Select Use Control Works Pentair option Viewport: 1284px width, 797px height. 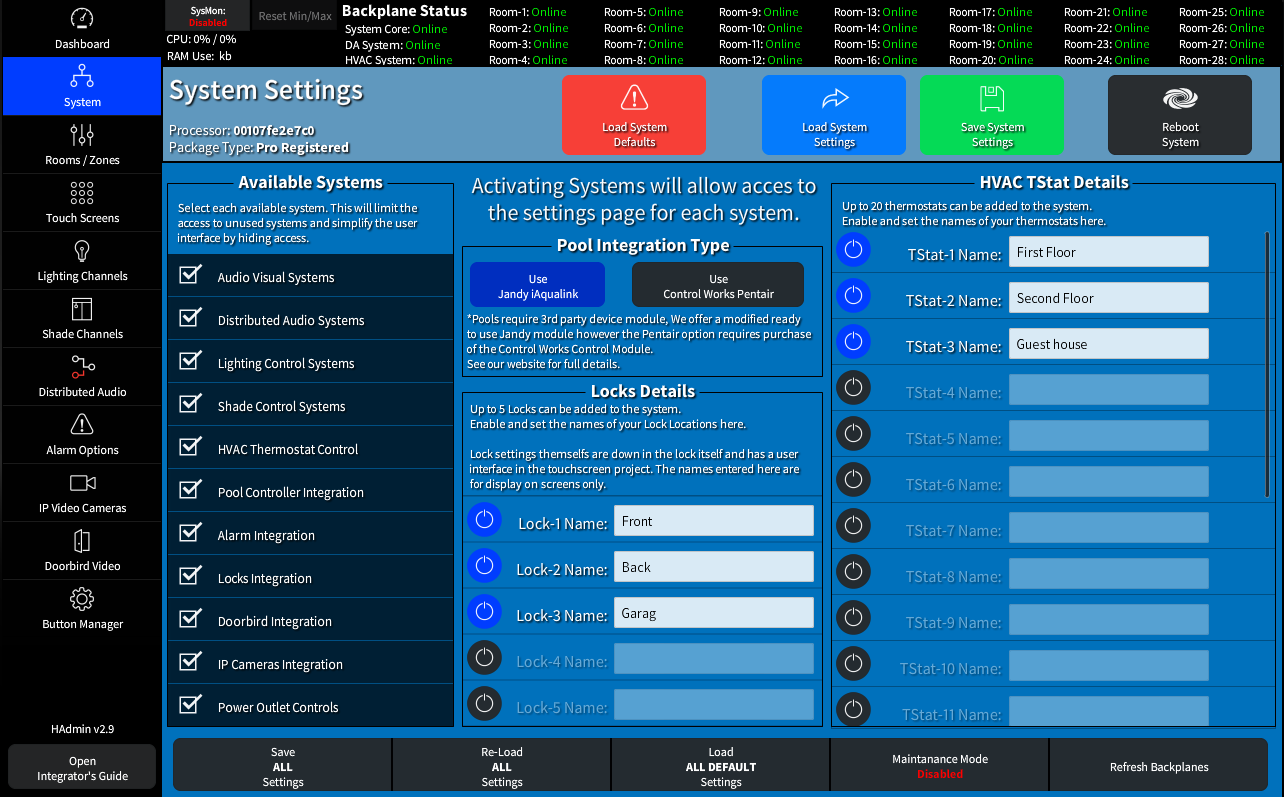[x=718, y=286]
